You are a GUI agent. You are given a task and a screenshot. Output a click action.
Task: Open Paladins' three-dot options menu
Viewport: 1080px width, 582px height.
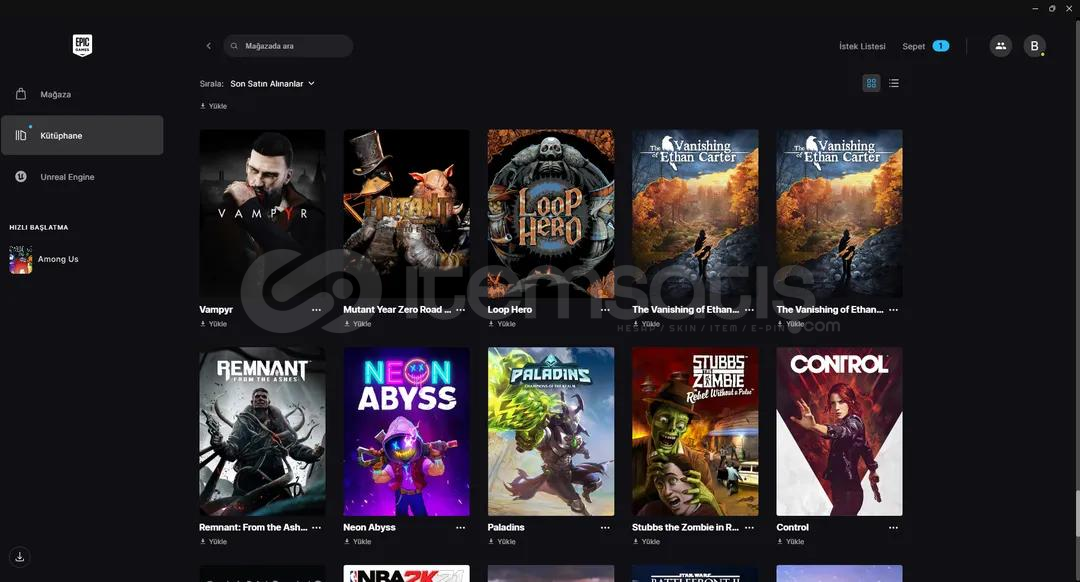605,528
